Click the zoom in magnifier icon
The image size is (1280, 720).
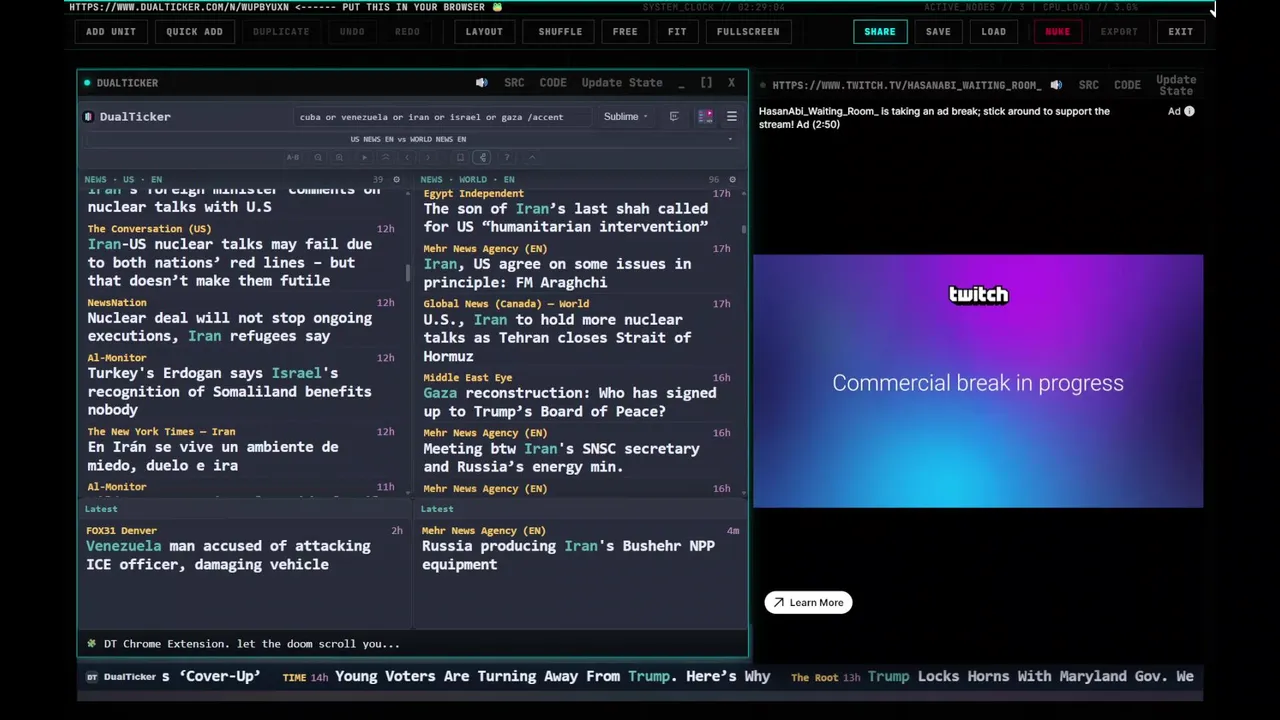339,157
